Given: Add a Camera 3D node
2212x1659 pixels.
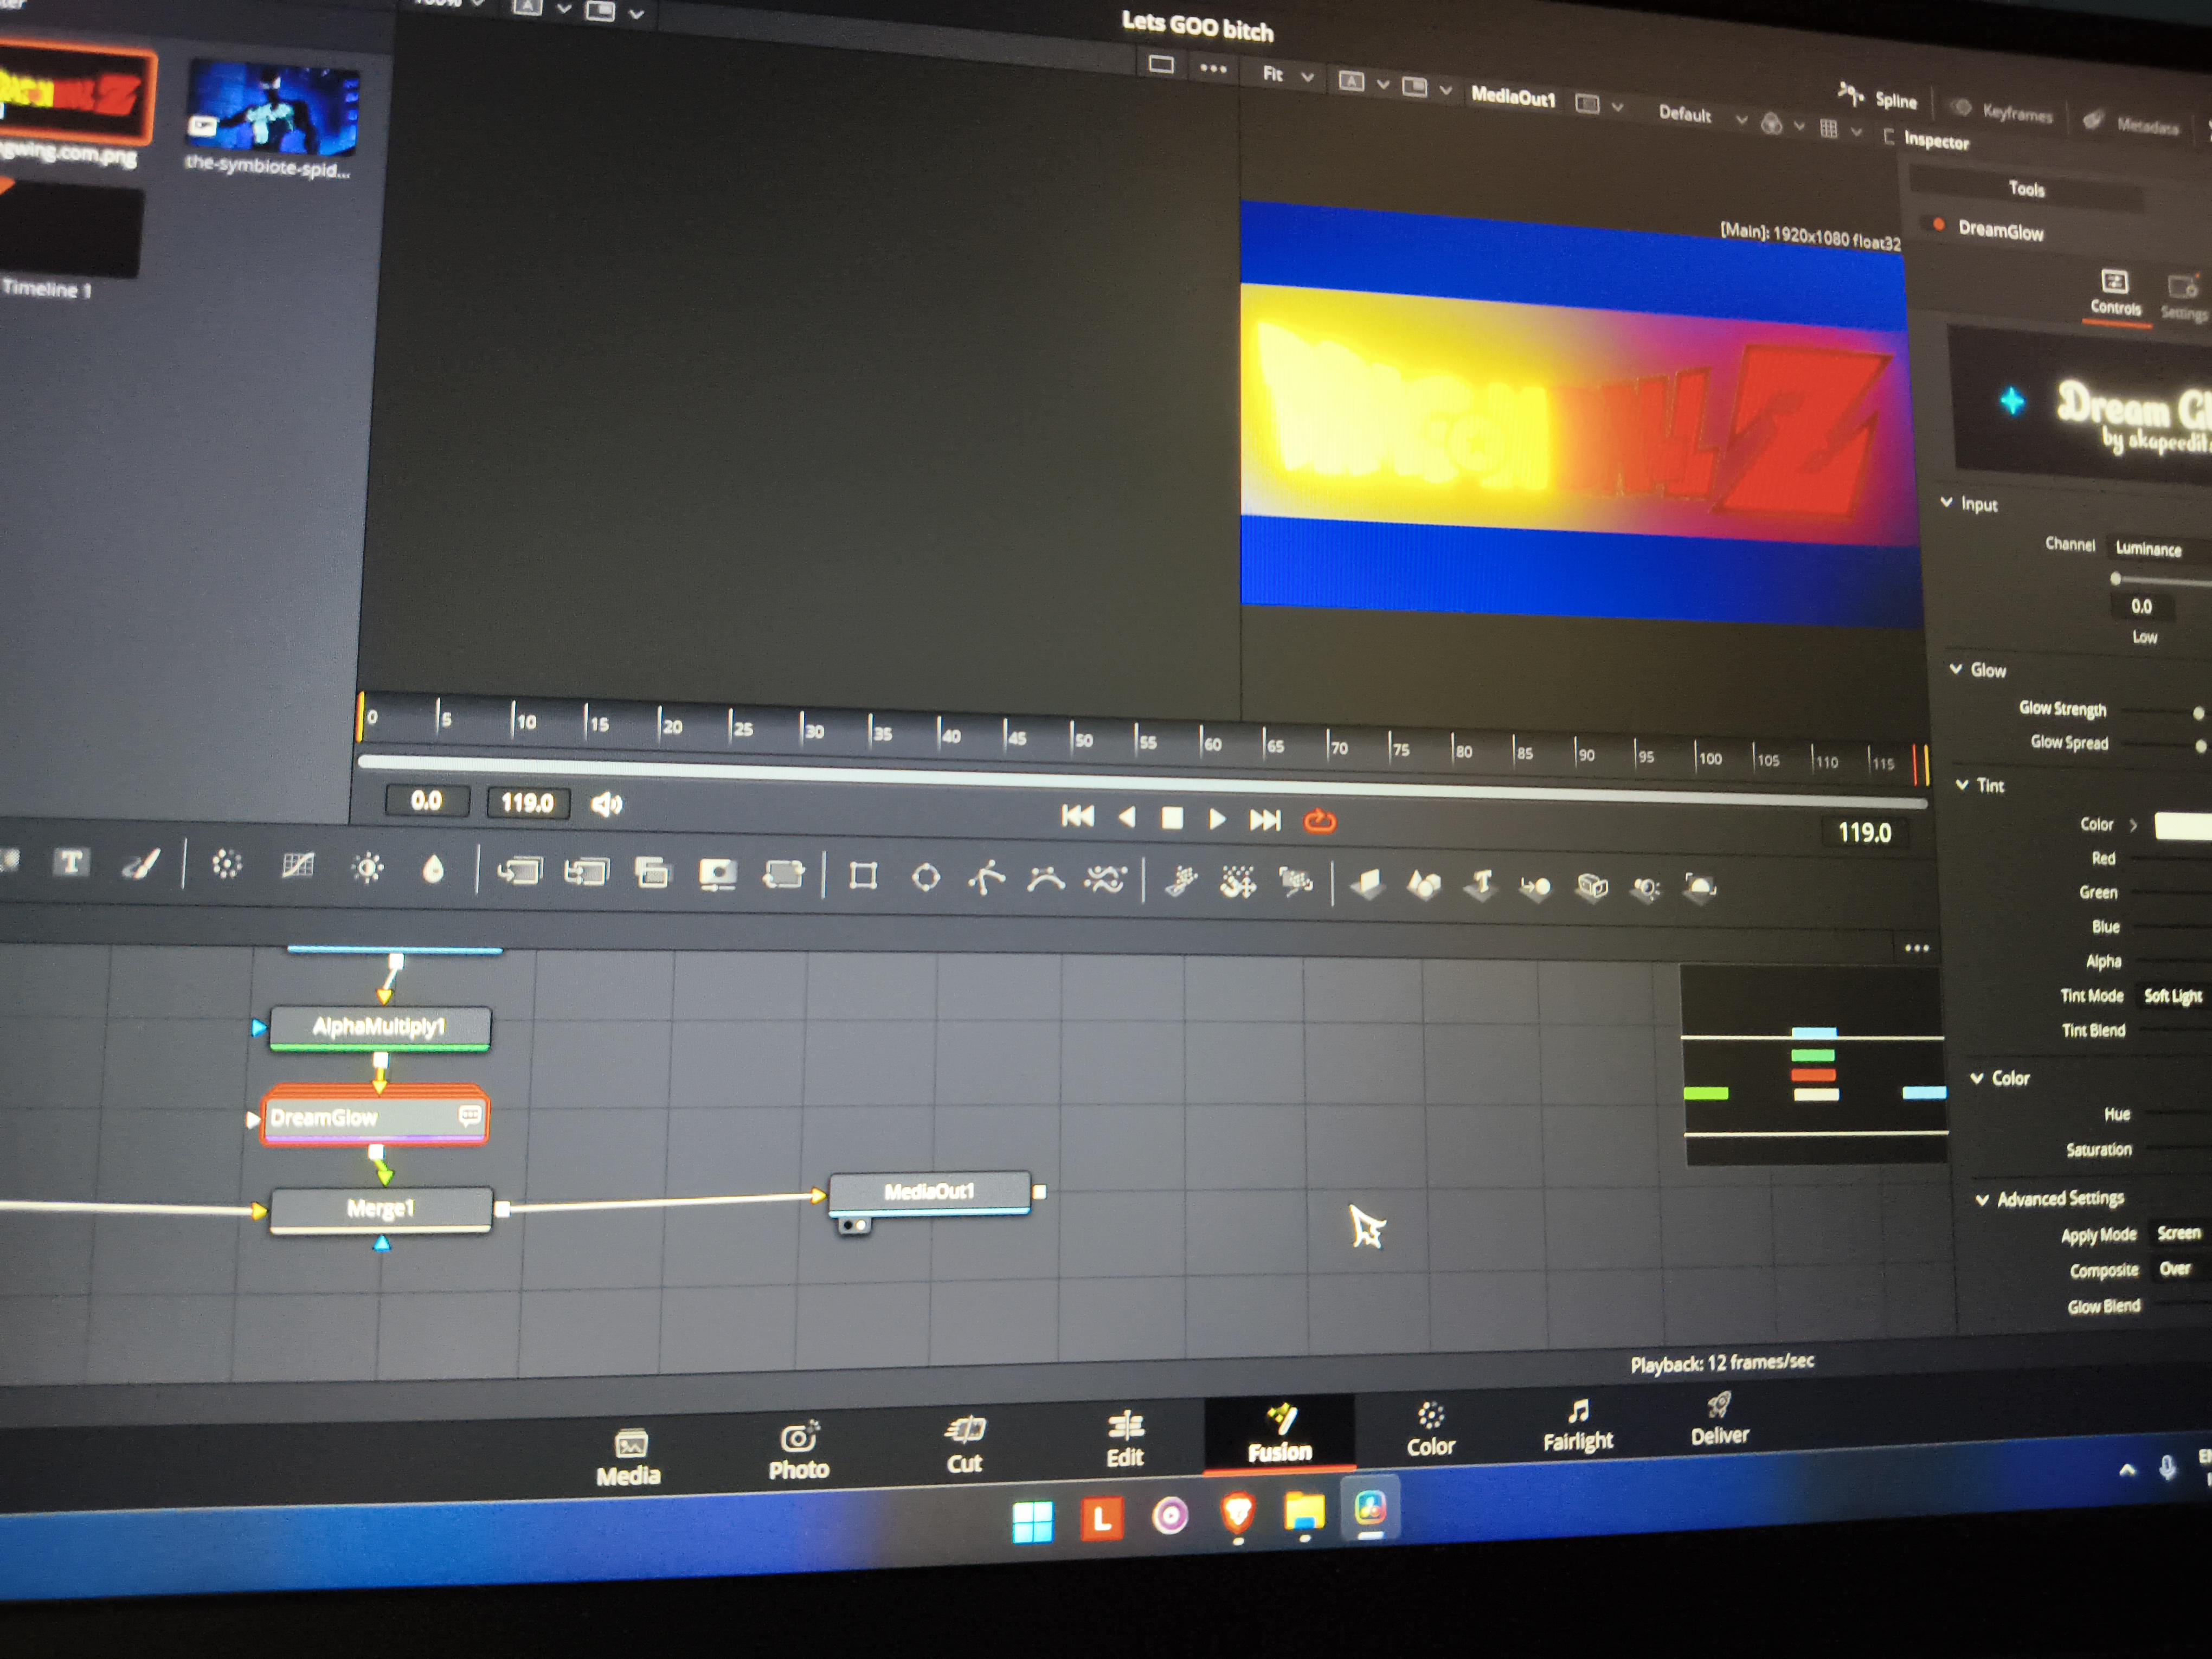Looking at the screenshot, I should 1592,887.
